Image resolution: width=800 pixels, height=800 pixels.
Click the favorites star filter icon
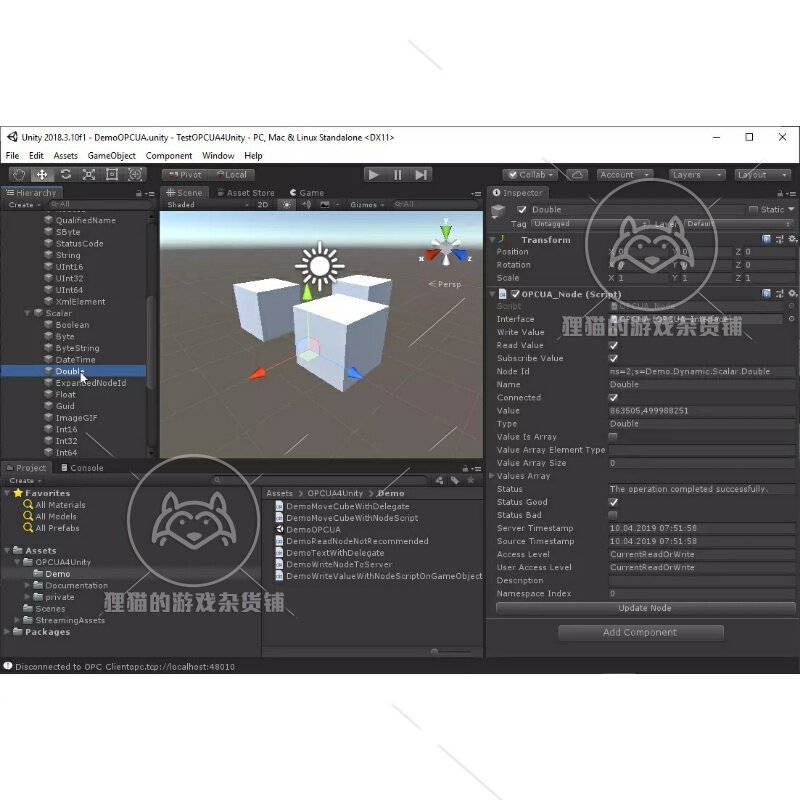(470, 480)
